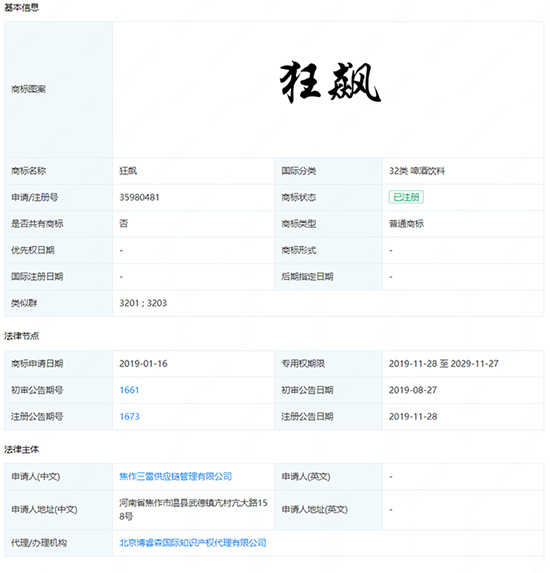Click the 商标形式 label cell
Viewport: 550px width, 573px height.
pos(329,250)
